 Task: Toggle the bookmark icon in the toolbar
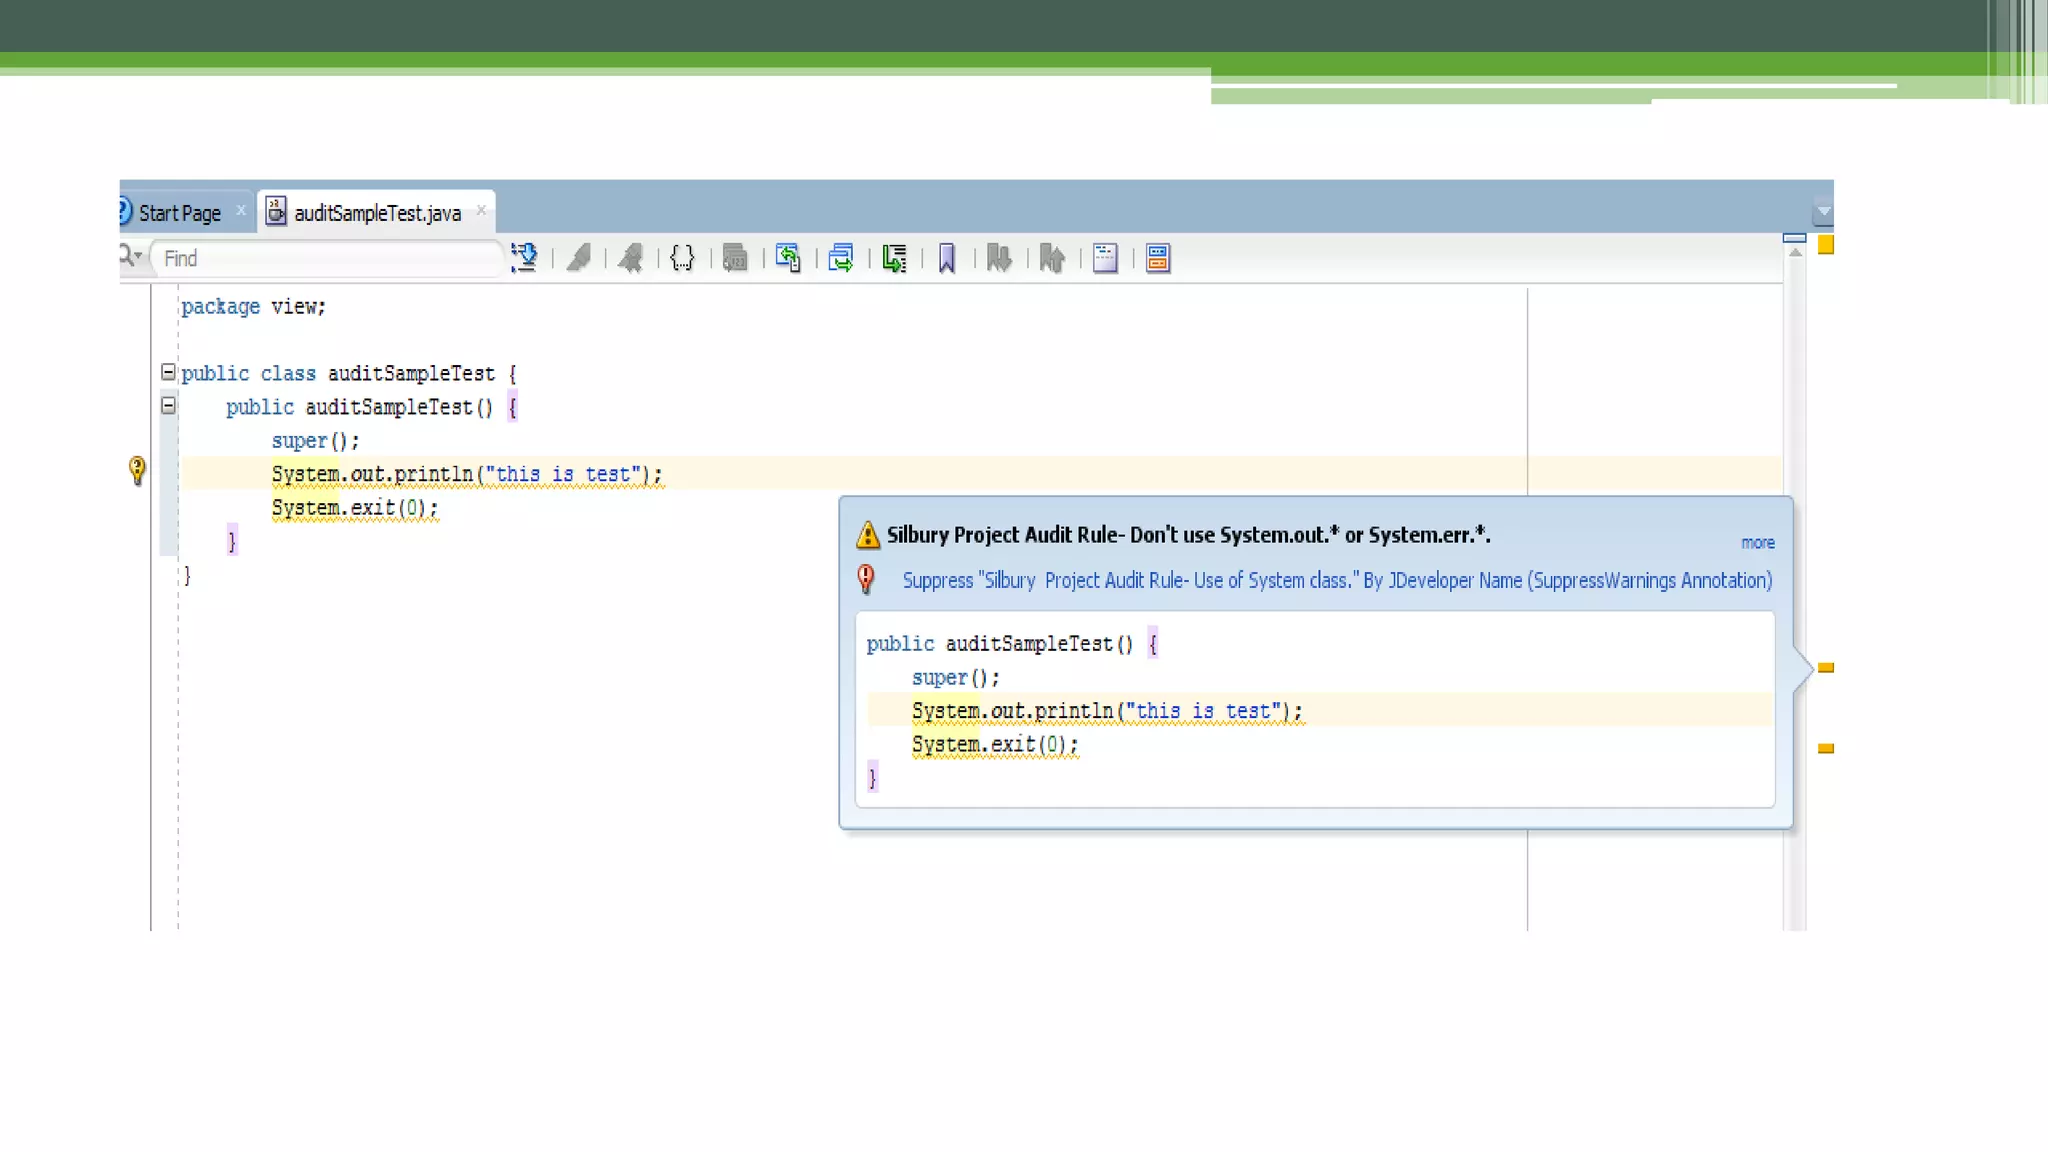point(946,258)
